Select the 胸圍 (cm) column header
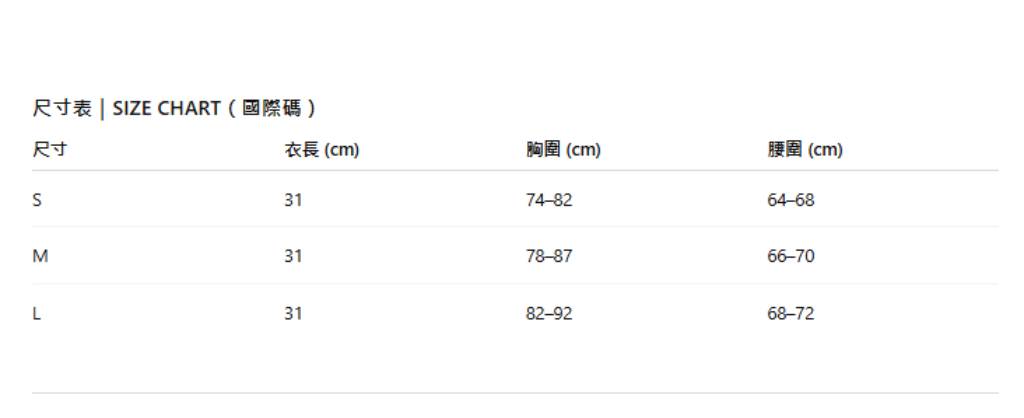The width and height of the screenshot is (1024, 418). coord(563,150)
